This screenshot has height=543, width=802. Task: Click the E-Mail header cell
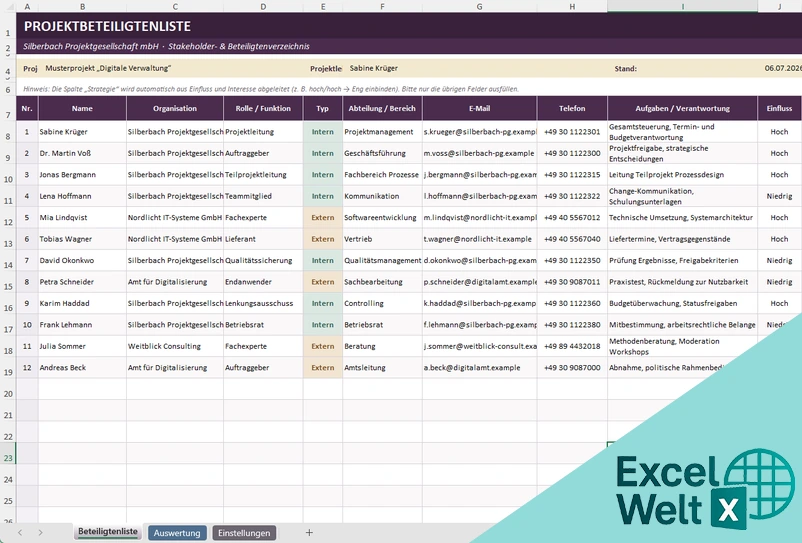479,108
